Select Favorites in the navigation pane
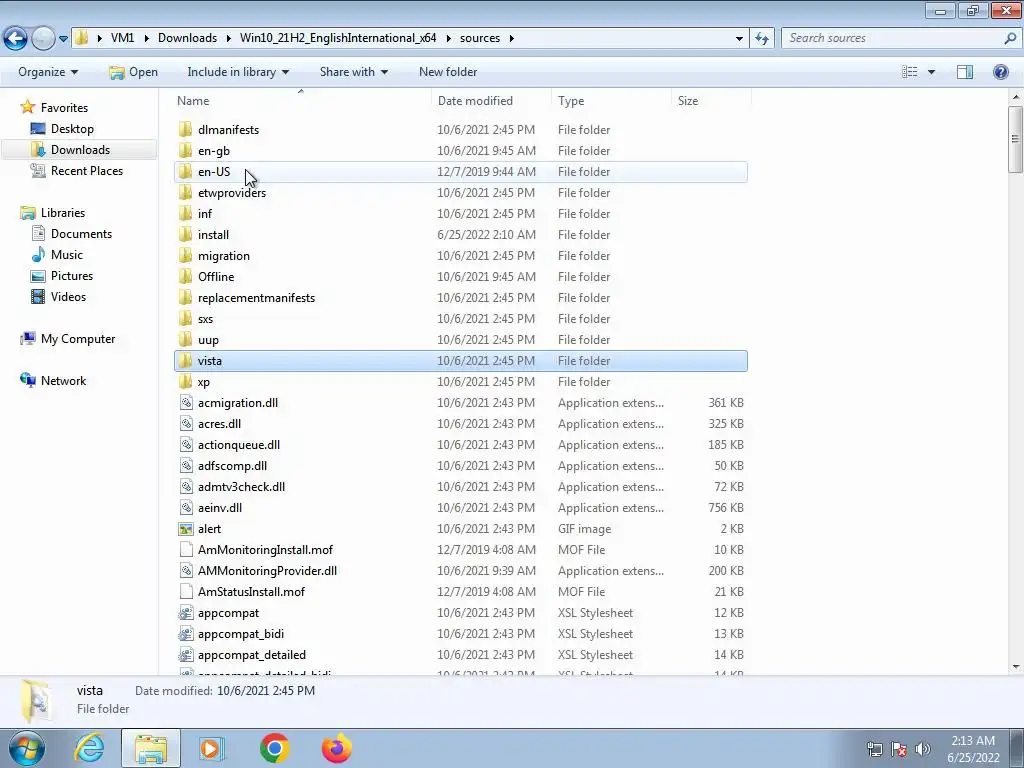Viewport: 1024px width, 768px height. pos(64,108)
